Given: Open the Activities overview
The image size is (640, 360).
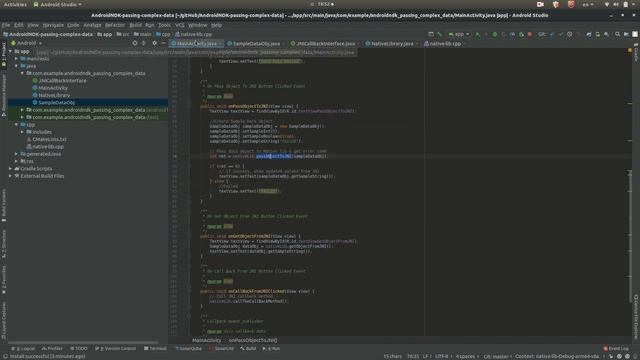Looking at the screenshot, I should point(15,4).
